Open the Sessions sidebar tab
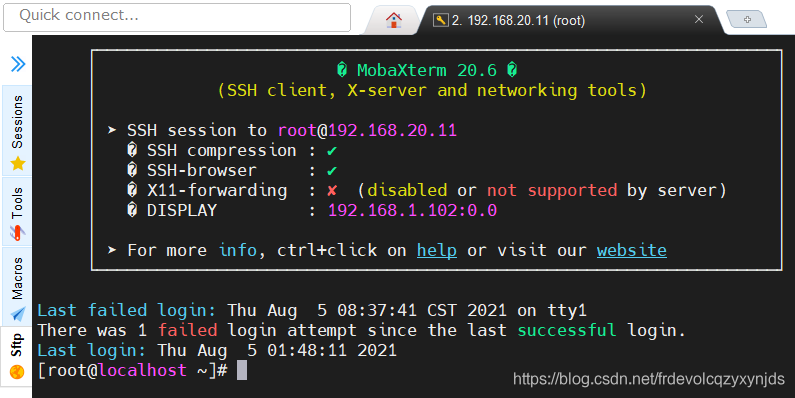 click(x=17, y=131)
